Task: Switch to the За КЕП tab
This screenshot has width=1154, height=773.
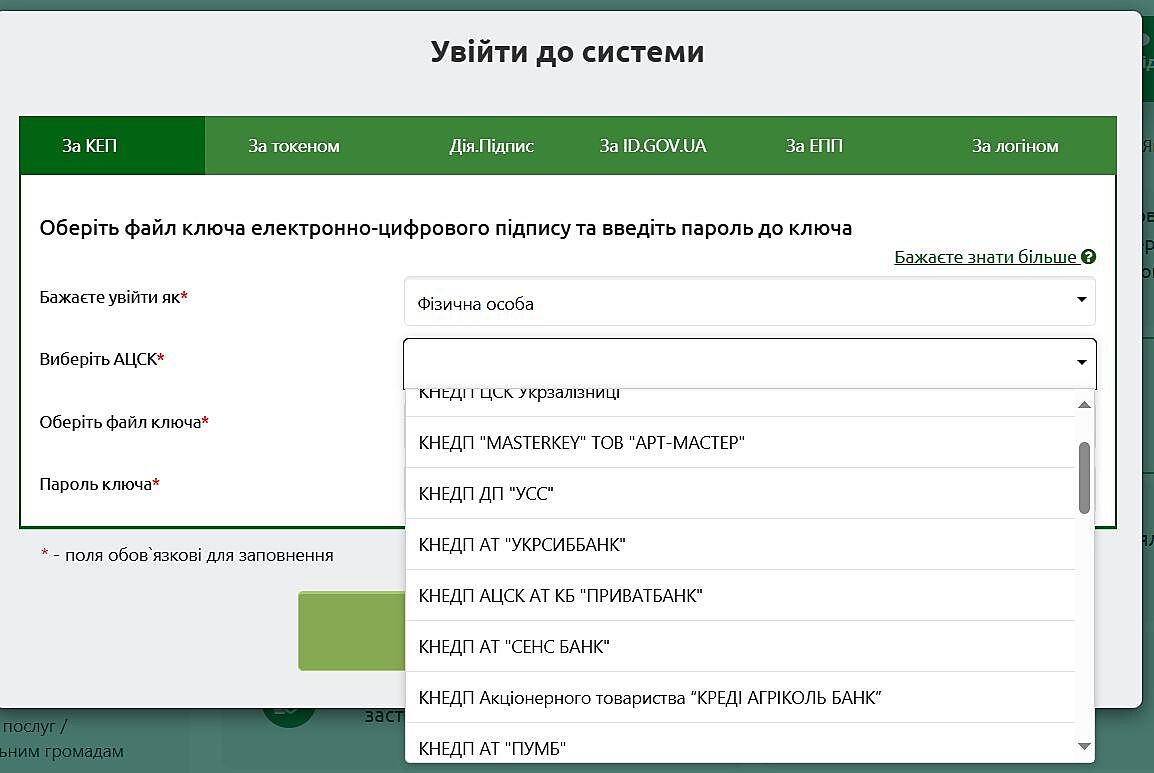Action: (x=90, y=146)
